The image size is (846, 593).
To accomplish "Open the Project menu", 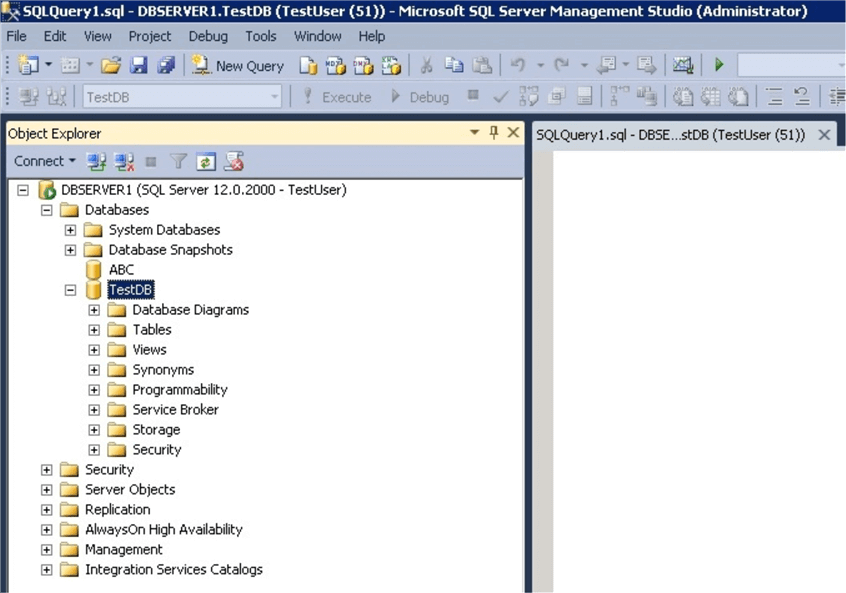I will click(149, 36).
